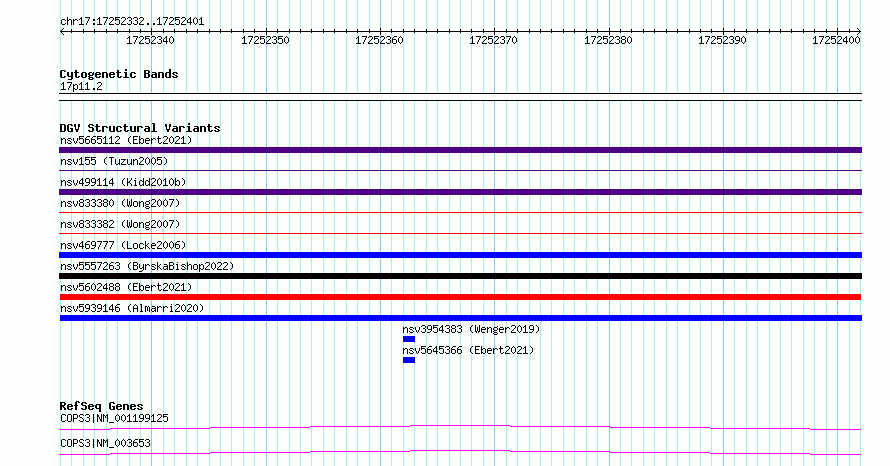Viewport: 890px width, 466px height.
Task: Click ruler position 17252400
Action: 836,40
